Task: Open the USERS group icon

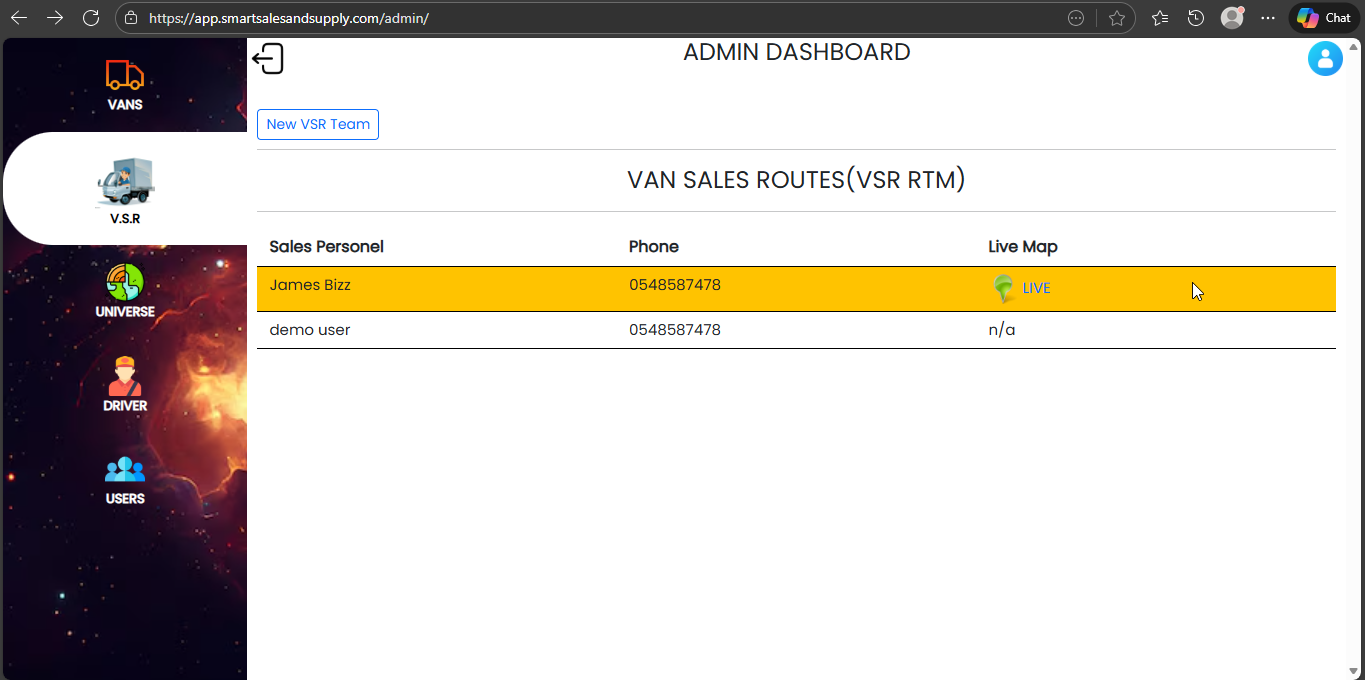Action: point(125,469)
